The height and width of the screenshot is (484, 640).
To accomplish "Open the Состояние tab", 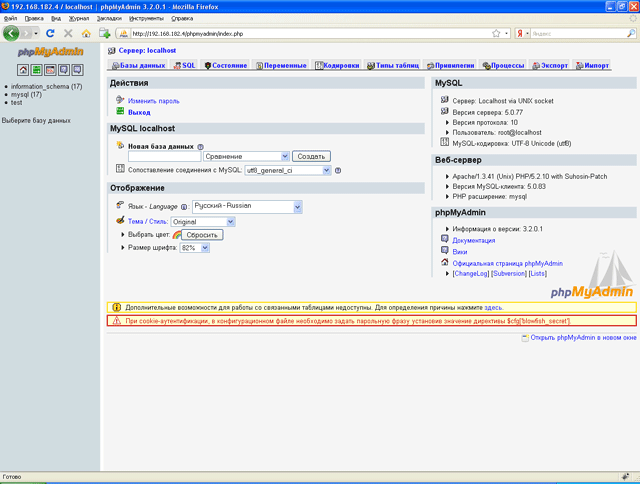I will pyautogui.click(x=226, y=65).
